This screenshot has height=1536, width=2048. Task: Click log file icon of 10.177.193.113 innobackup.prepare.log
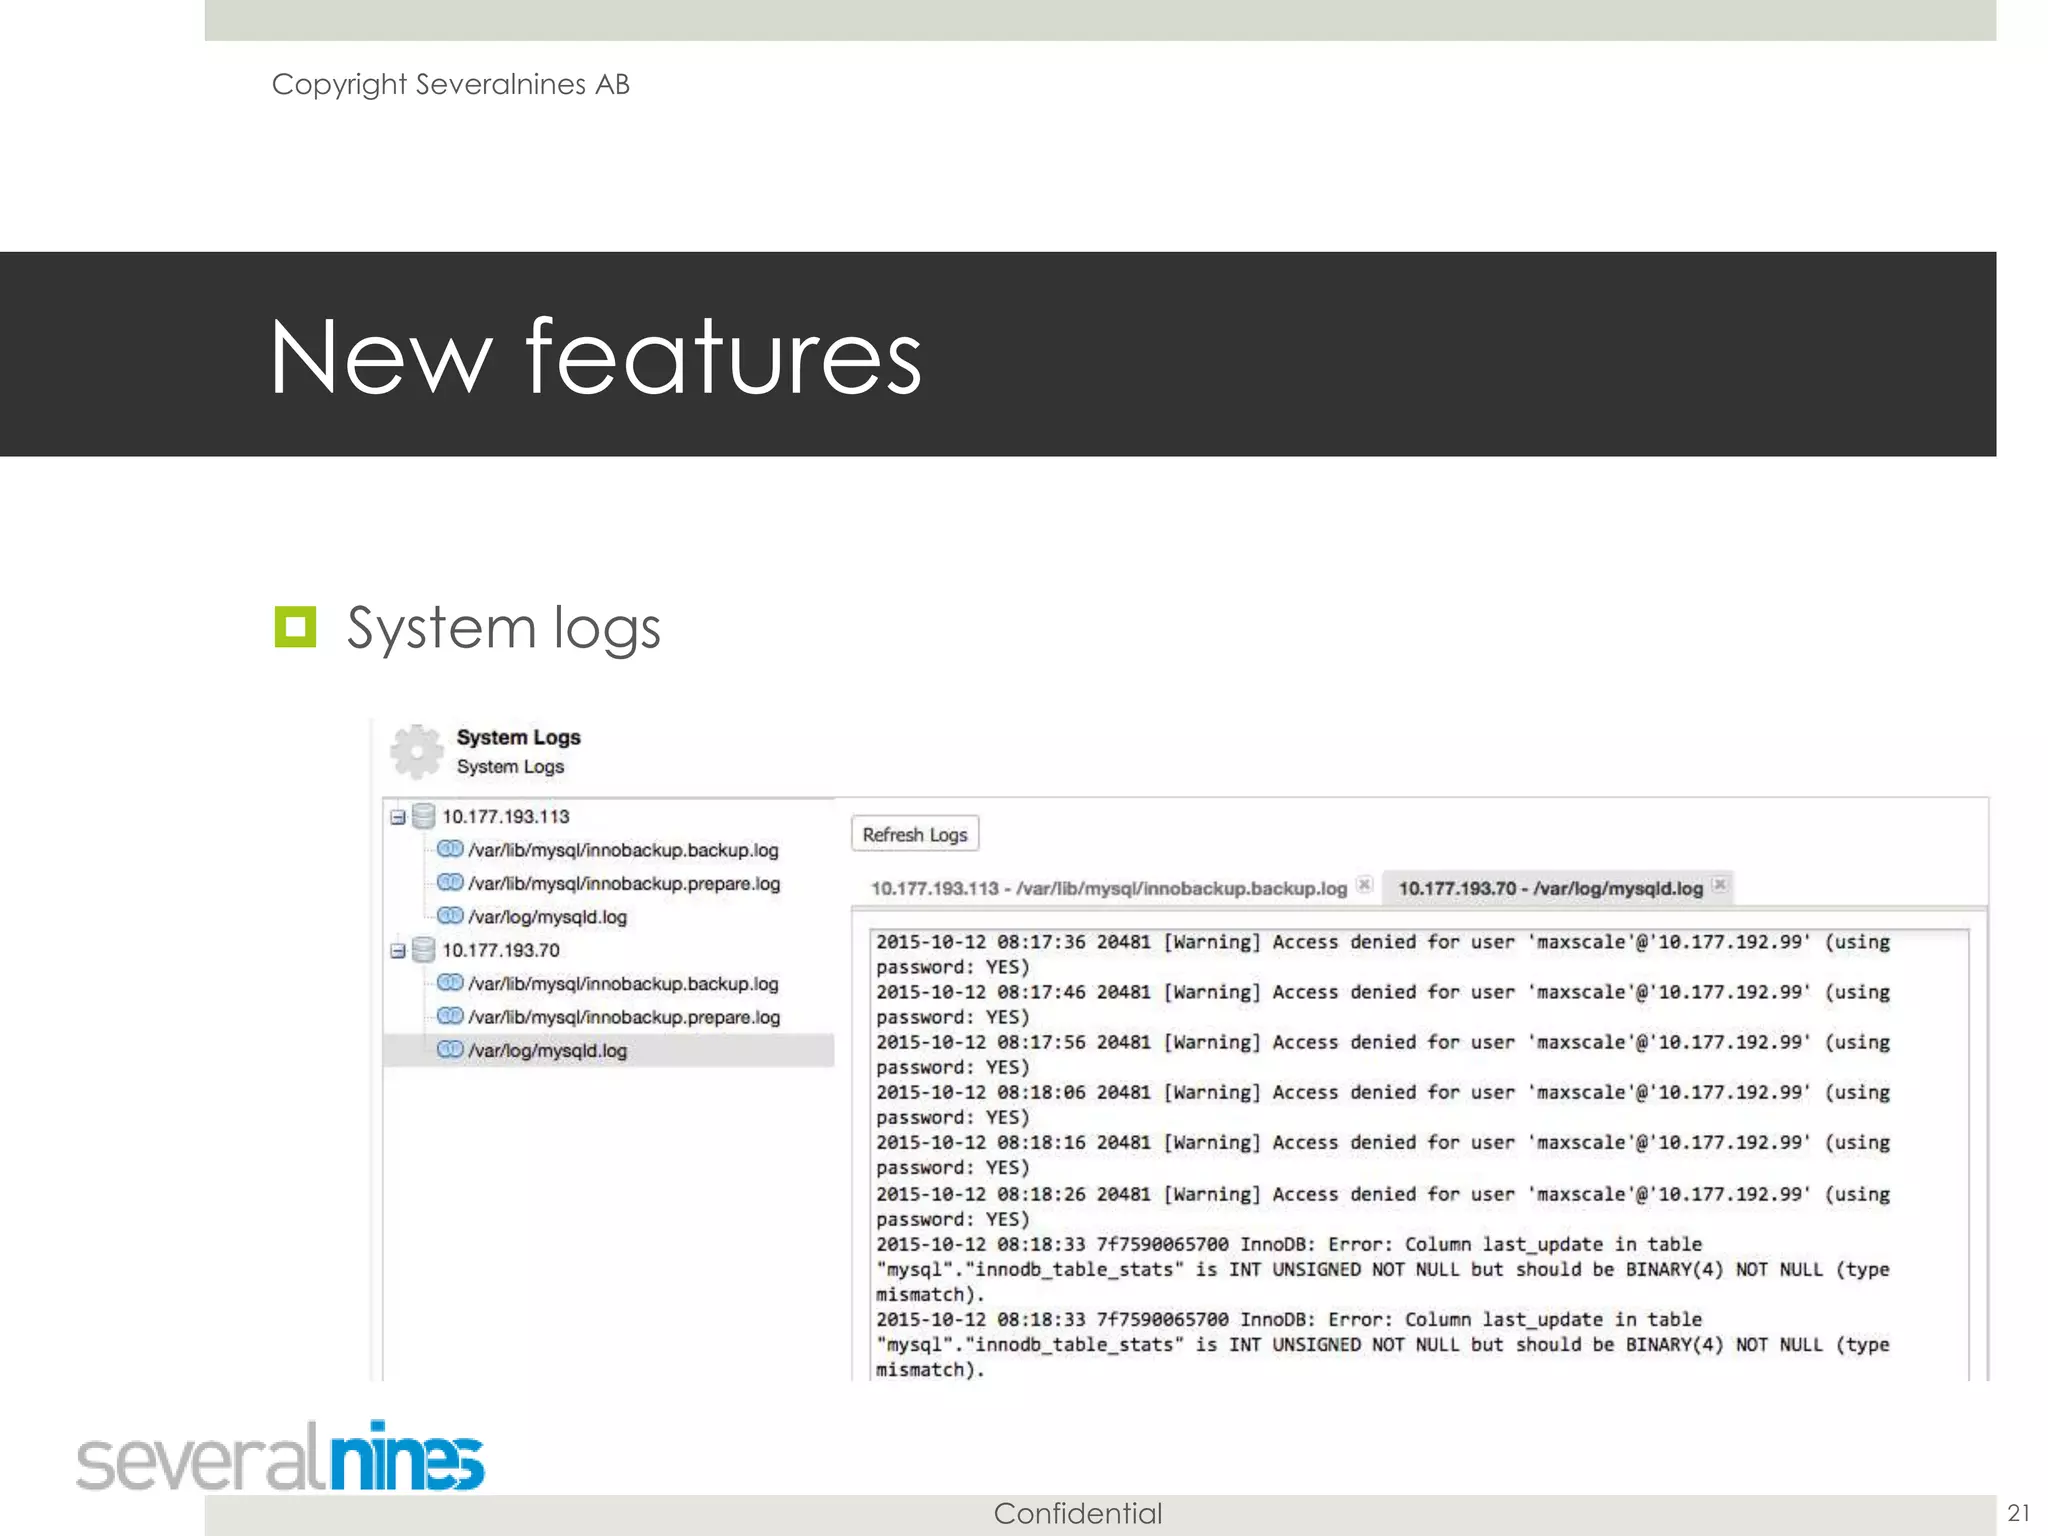pyautogui.click(x=451, y=882)
